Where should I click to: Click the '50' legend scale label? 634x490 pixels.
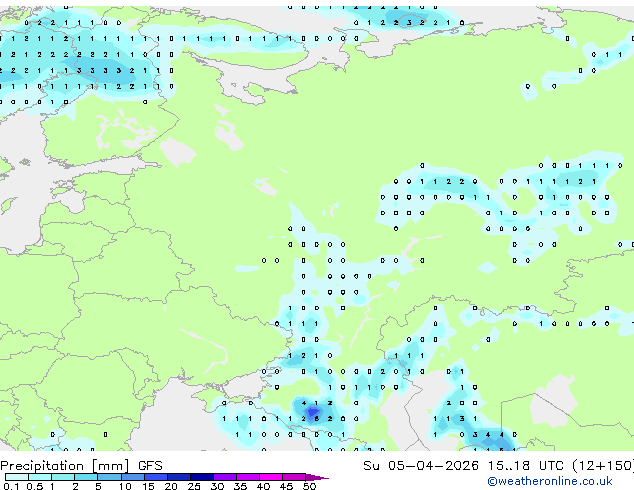pyautogui.click(x=309, y=486)
